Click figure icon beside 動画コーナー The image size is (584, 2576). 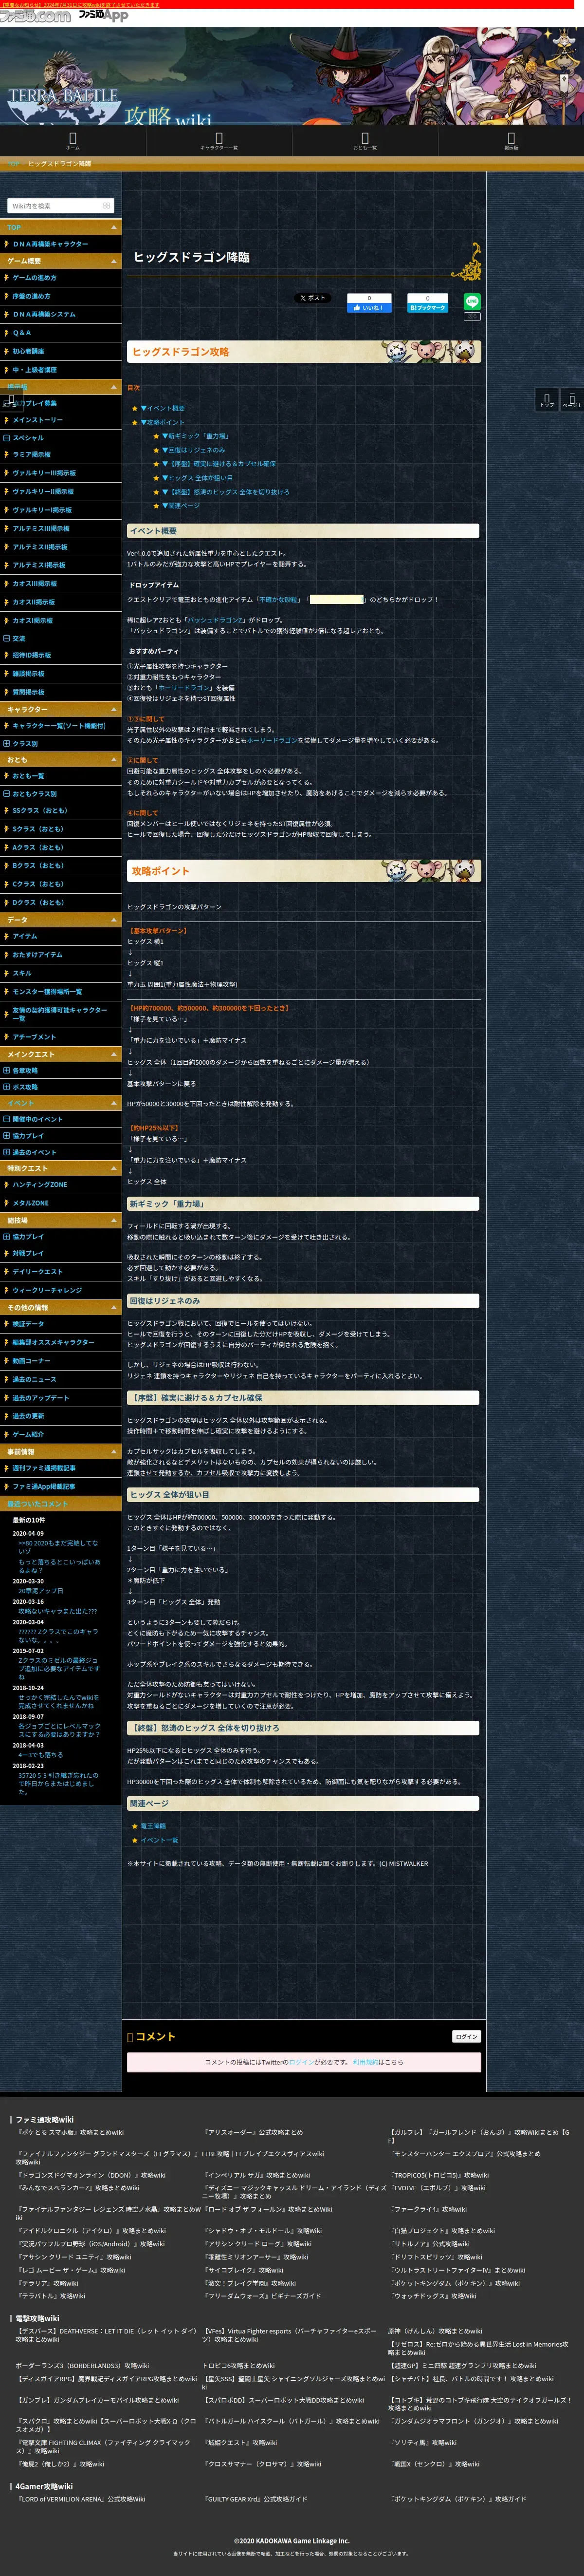coord(6,1361)
